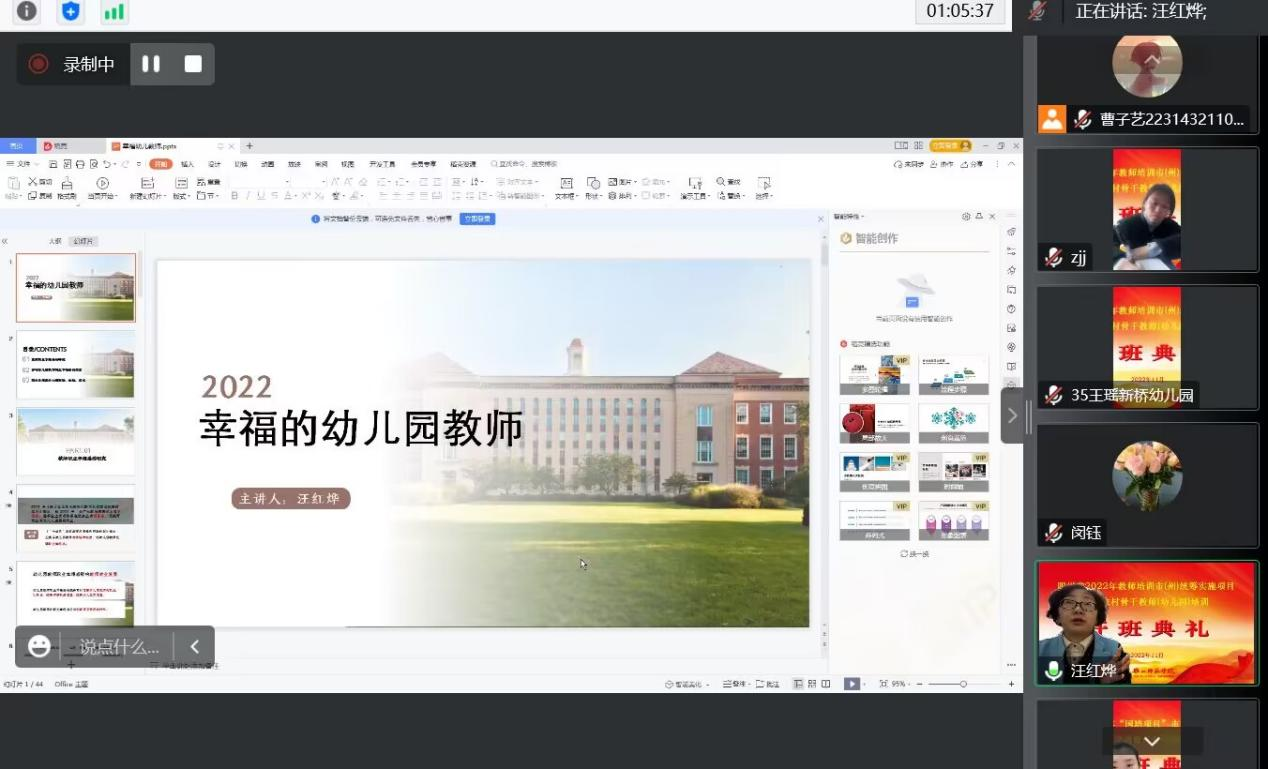Switch to slide sorter view

(812, 684)
